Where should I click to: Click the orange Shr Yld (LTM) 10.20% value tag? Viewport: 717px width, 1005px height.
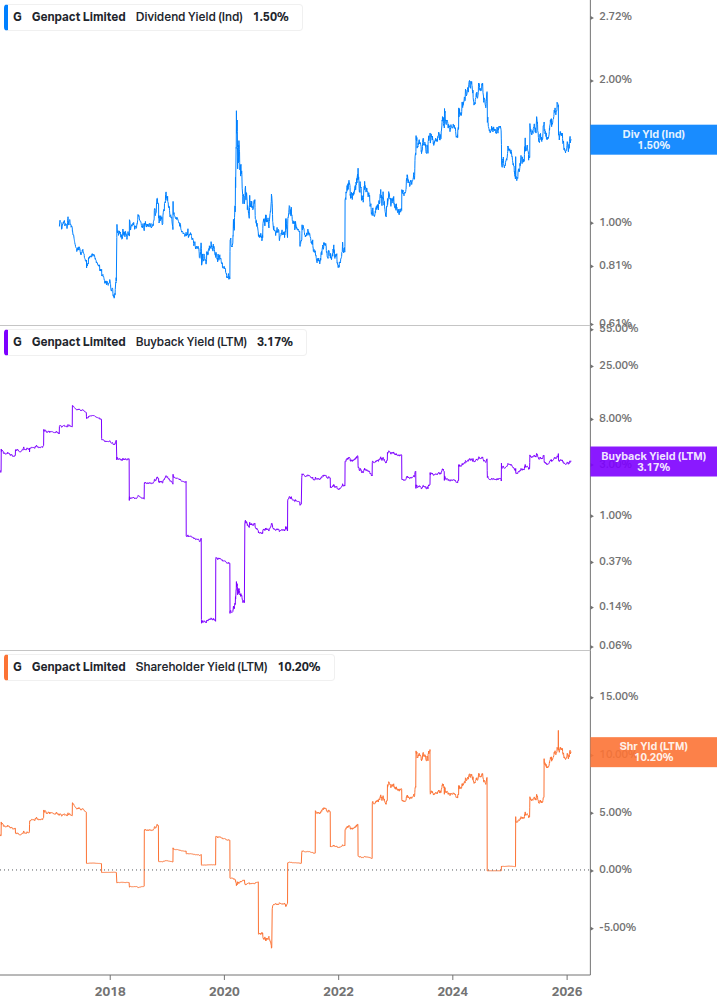point(654,752)
